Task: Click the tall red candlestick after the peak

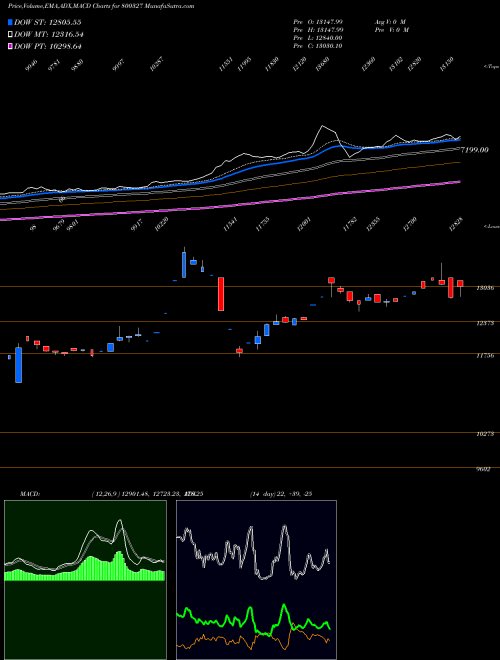Action: [221, 294]
